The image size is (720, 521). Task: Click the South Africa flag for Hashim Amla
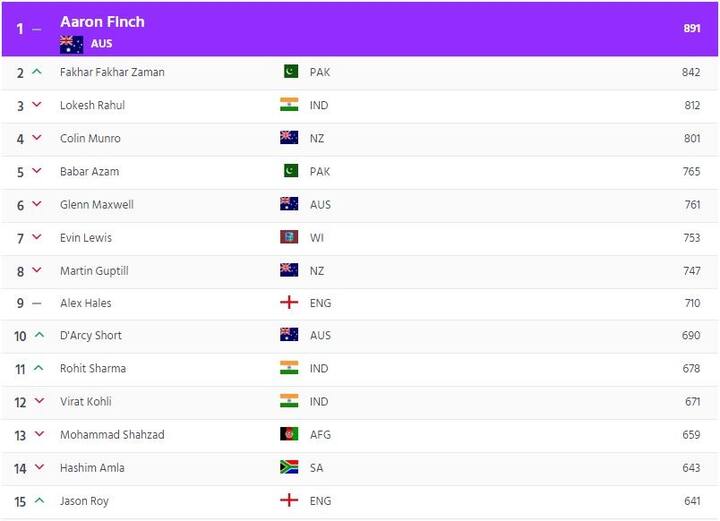290,467
